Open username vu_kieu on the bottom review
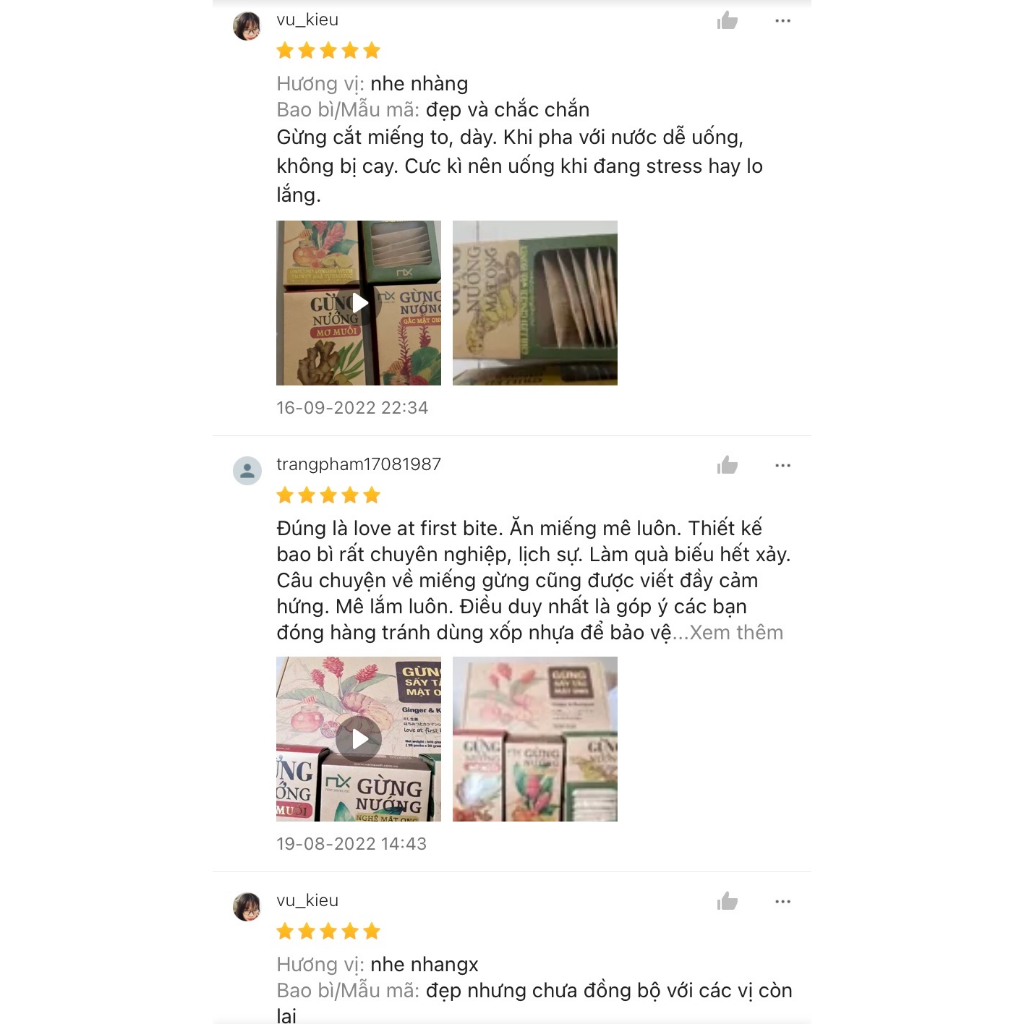This screenshot has width=1024, height=1024. (x=308, y=901)
